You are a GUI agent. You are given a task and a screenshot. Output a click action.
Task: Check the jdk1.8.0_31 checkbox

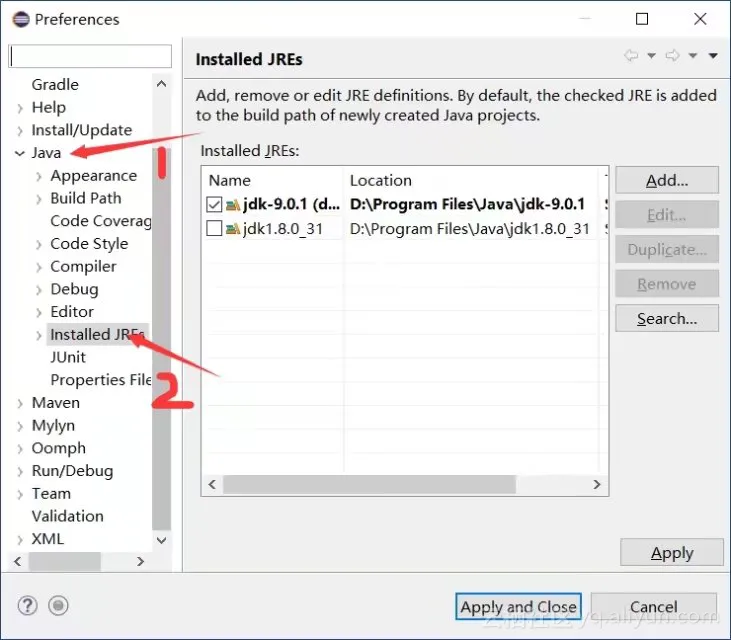[x=214, y=228]
